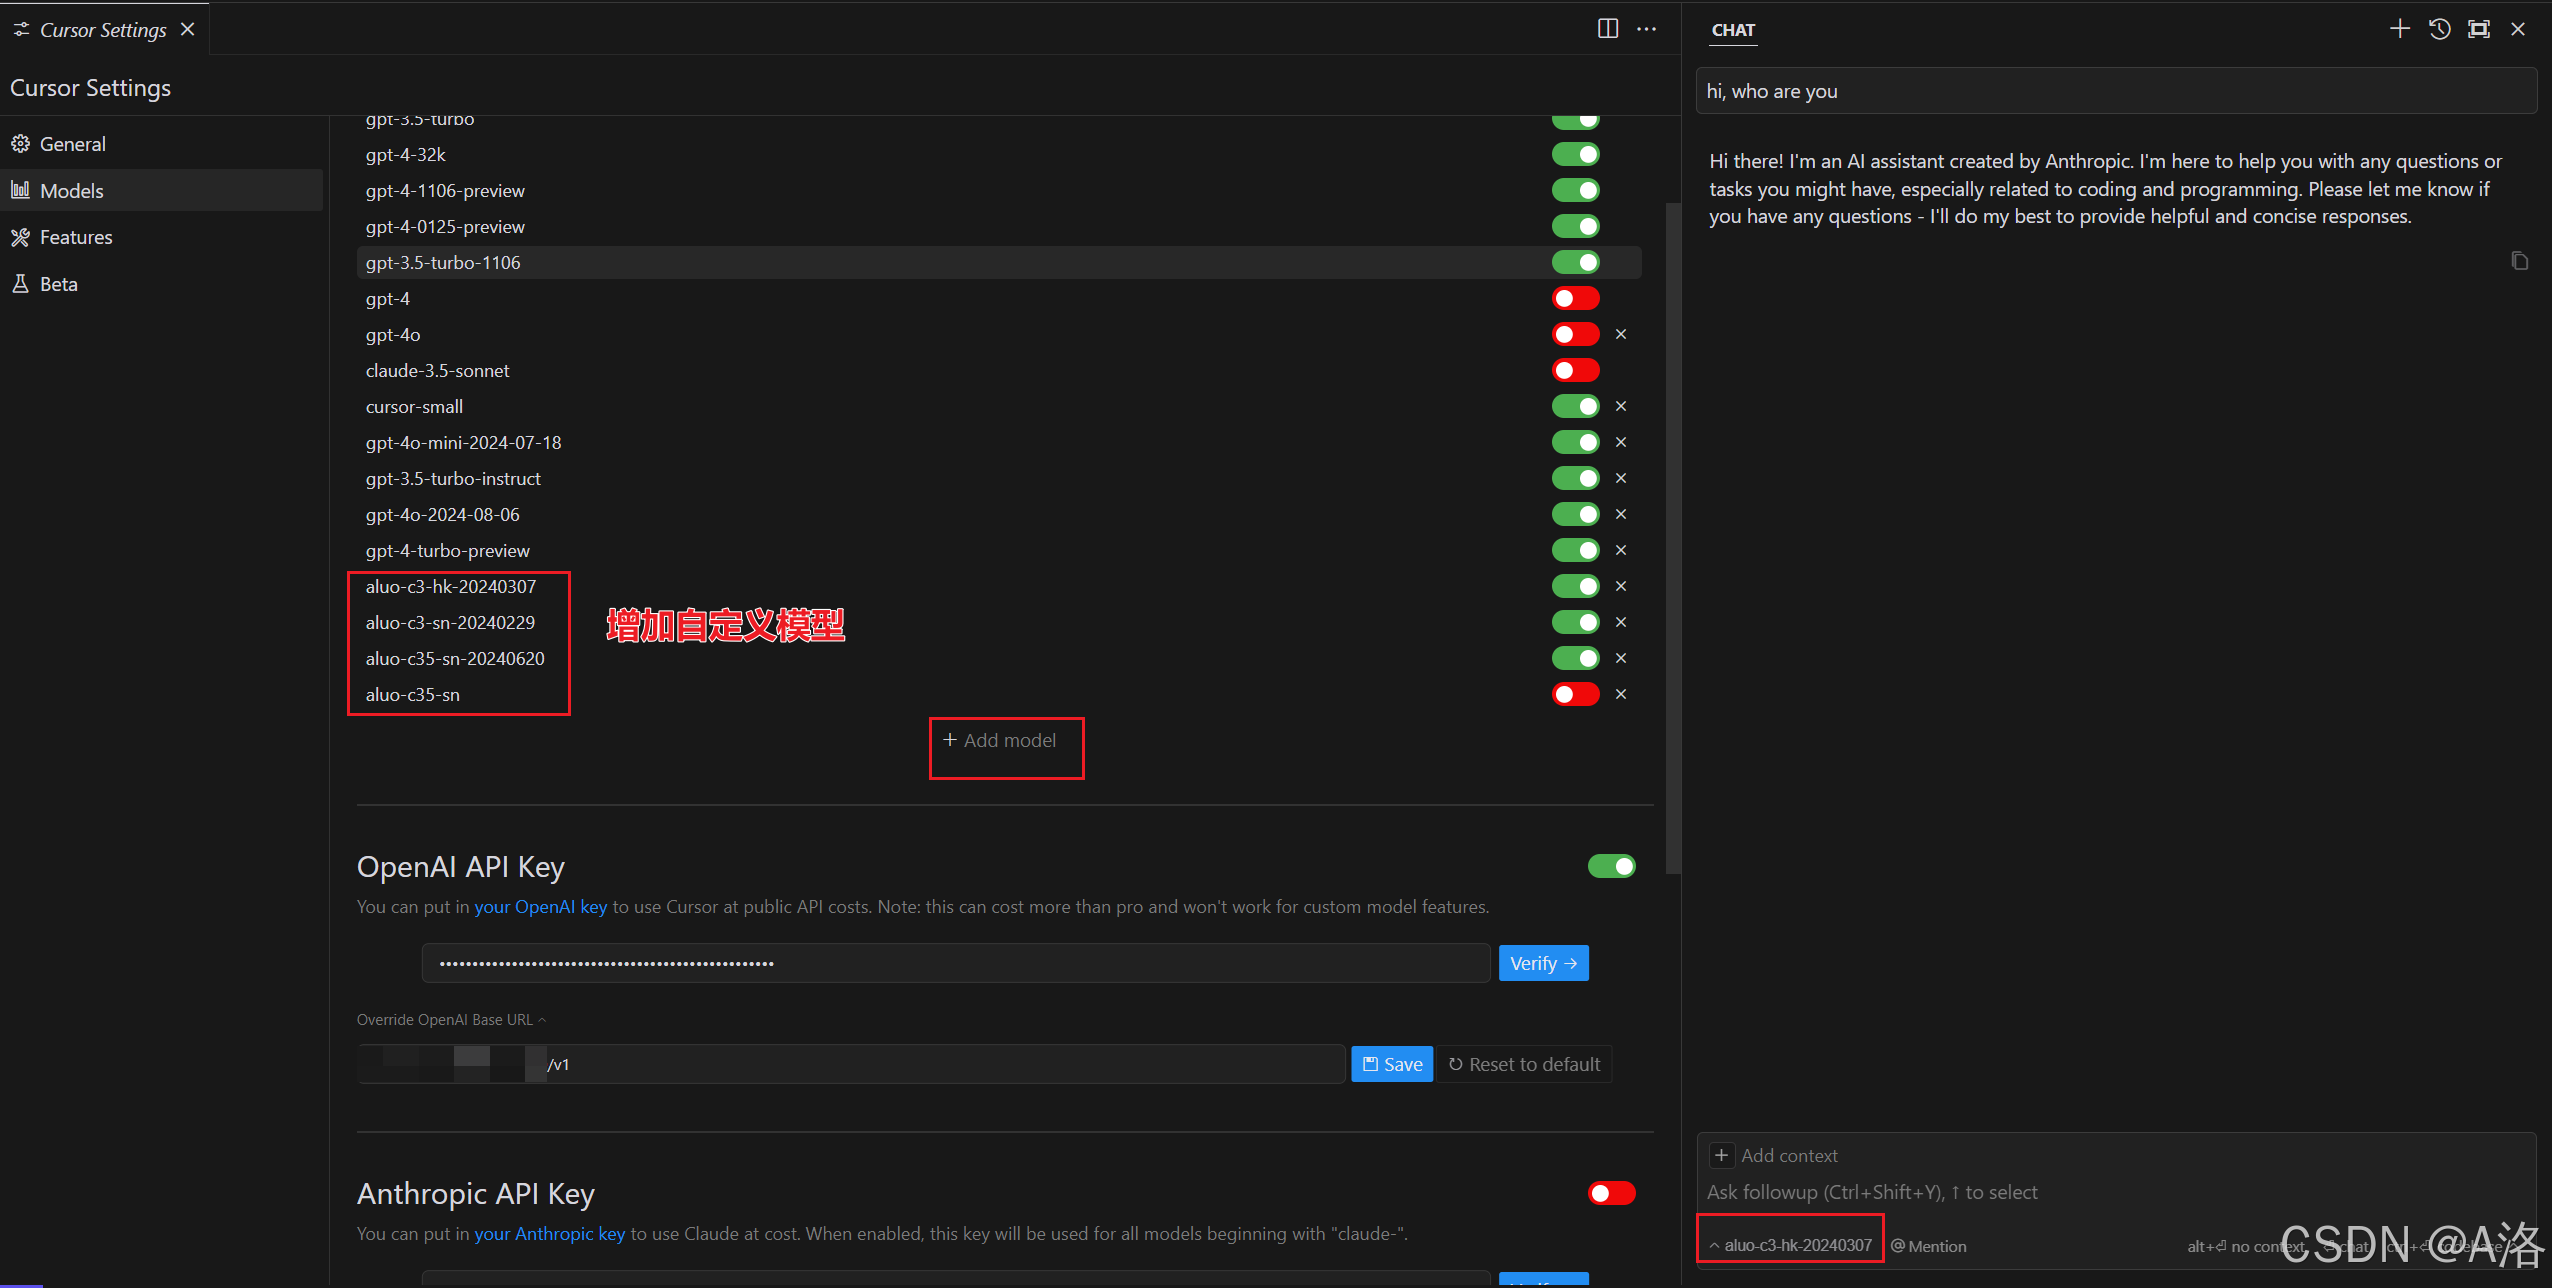Open the aluo-c3-hk-20240307 model selector dropdown

[1790, 1245]
